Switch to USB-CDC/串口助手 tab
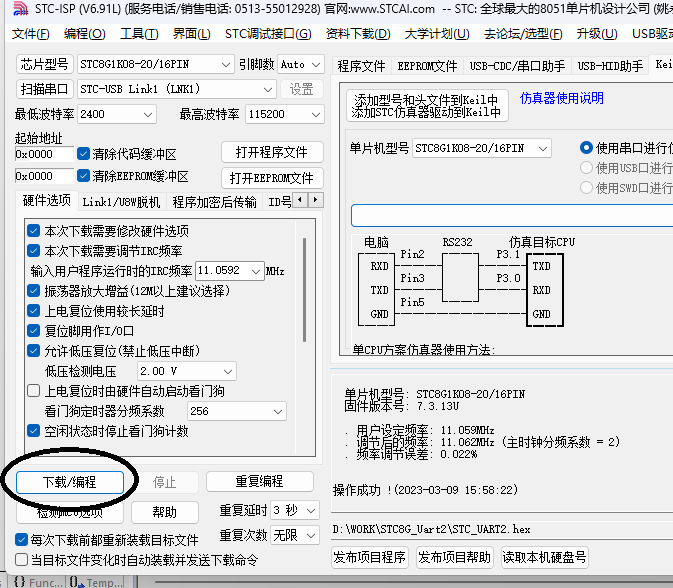673x588 pixels. pyautogui.click(x=517, y=66)
